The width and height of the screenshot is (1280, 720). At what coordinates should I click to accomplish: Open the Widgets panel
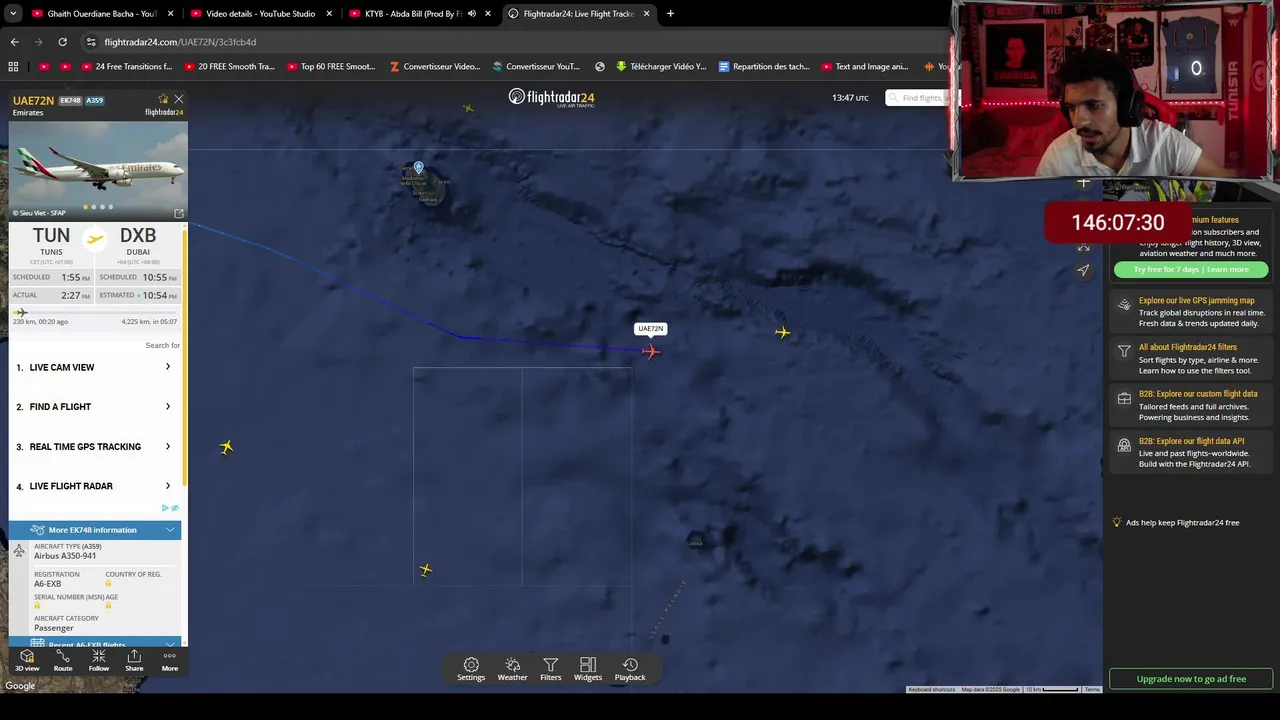pos(588,670)
